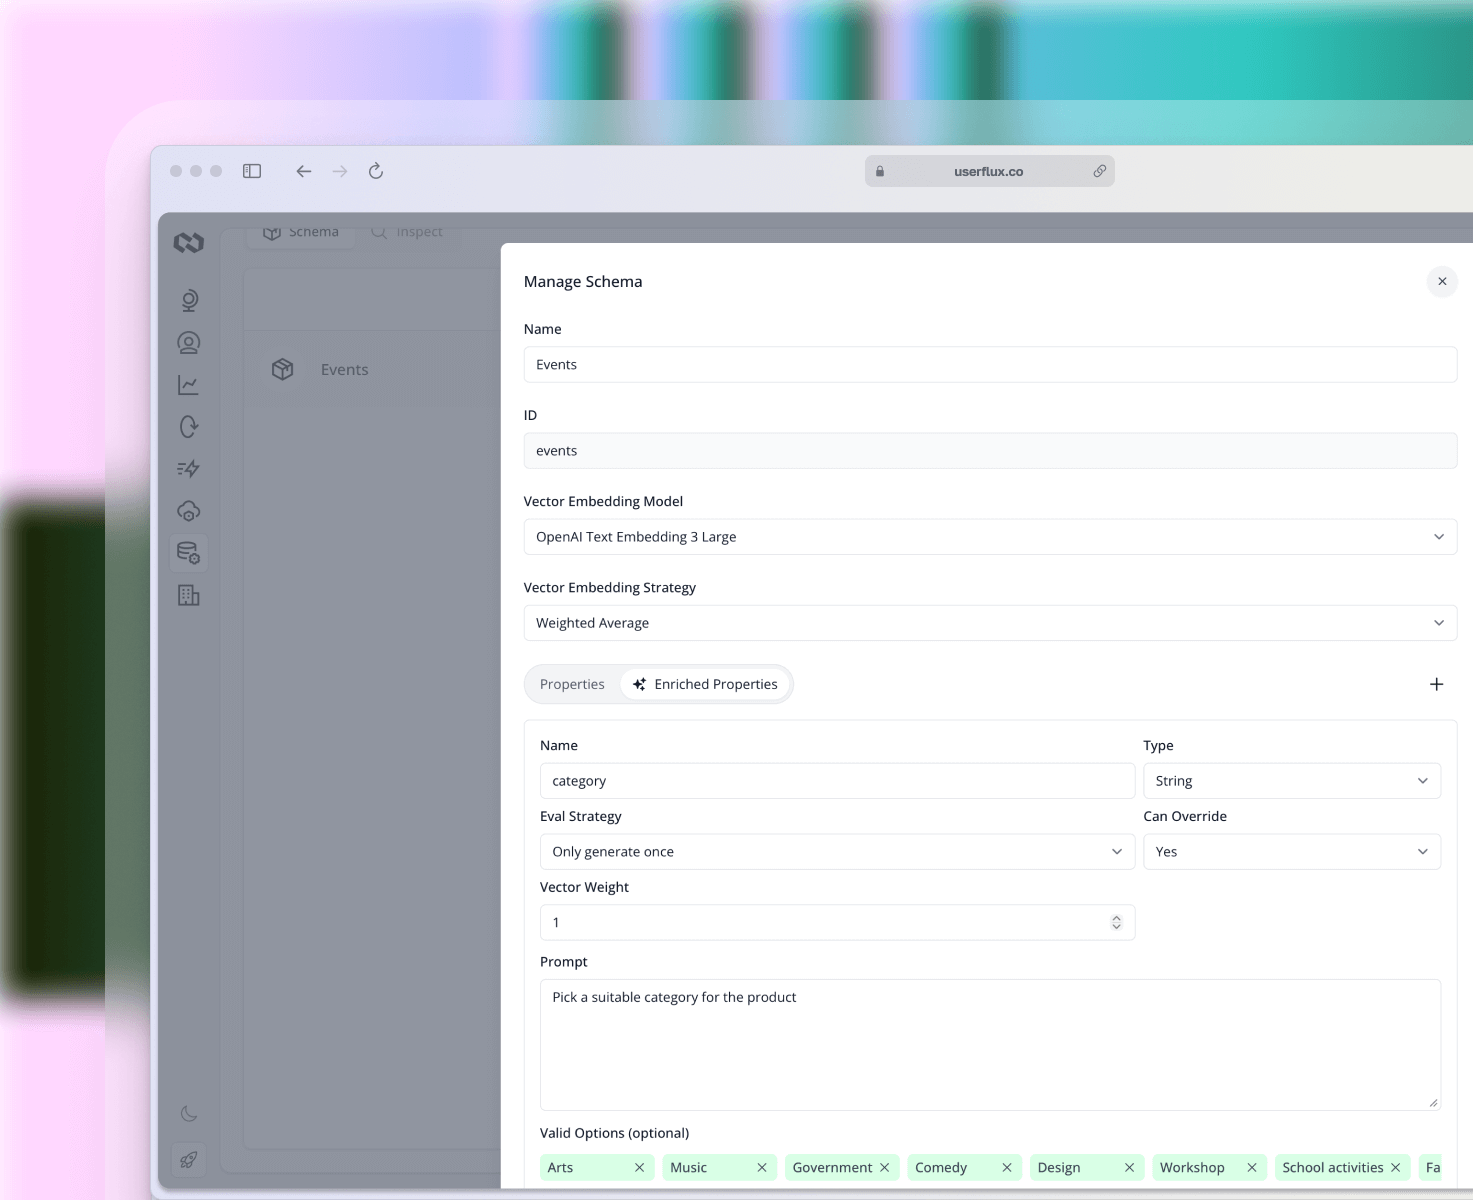Click the sync/refresh icon in sidebar
The height and width of the screenshot is (1200, 1473).
188,427
